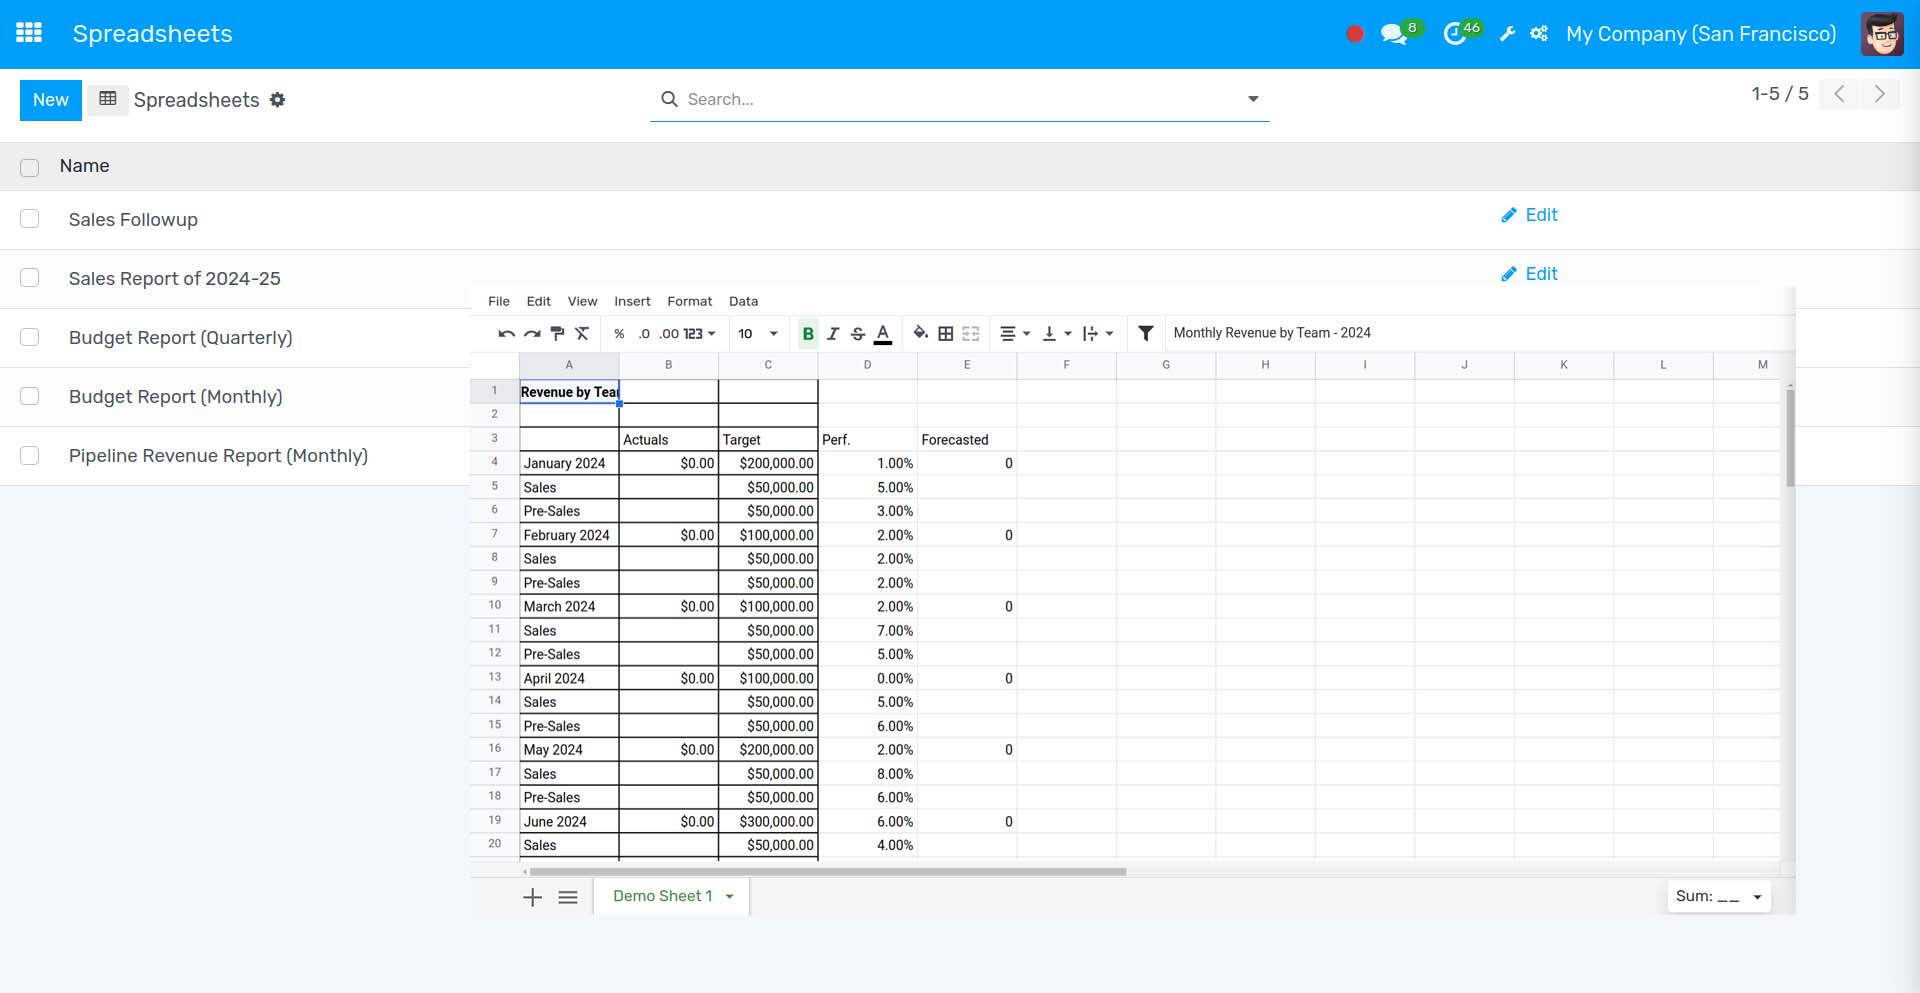
Task: Undo the last spreadsheet action
Action: pyautogui.click(x=507, y=334)
